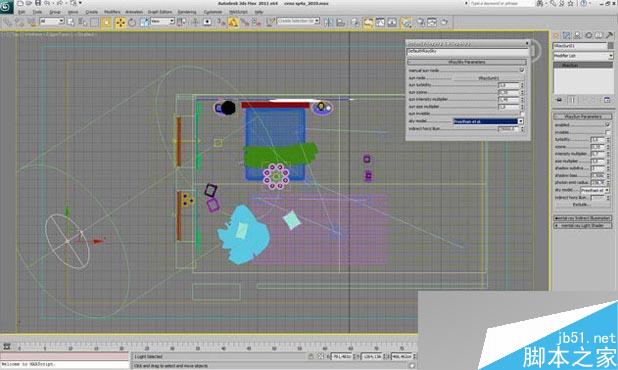
Task: Click the sun node VRaySun01 button
Action: (x=489, y=78)
